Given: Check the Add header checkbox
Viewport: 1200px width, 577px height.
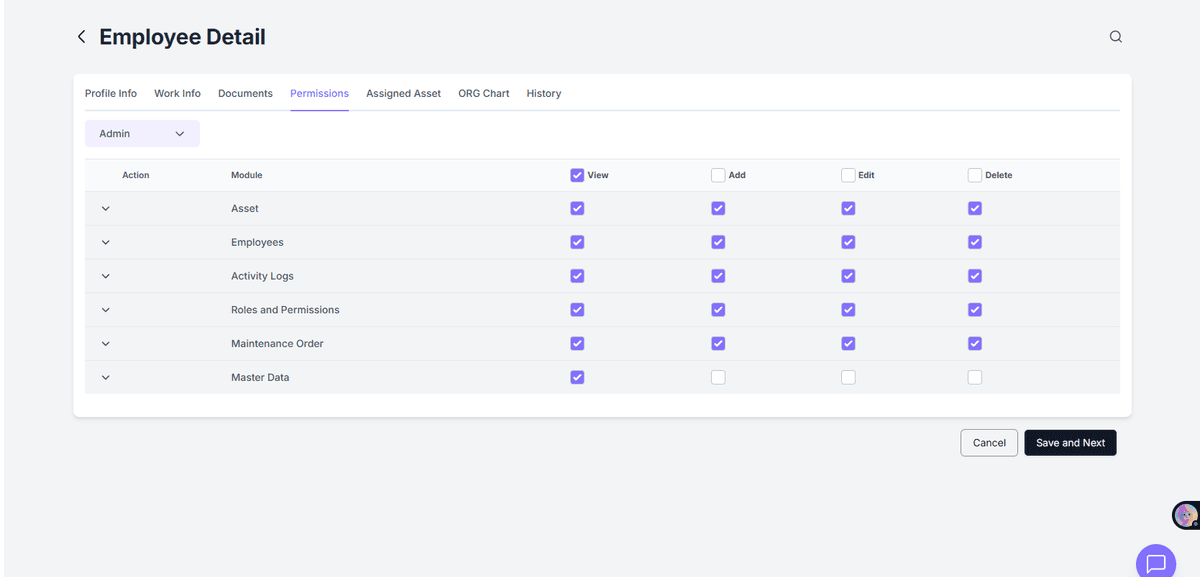Looking at the screenshot, I should tap(717, 174).
